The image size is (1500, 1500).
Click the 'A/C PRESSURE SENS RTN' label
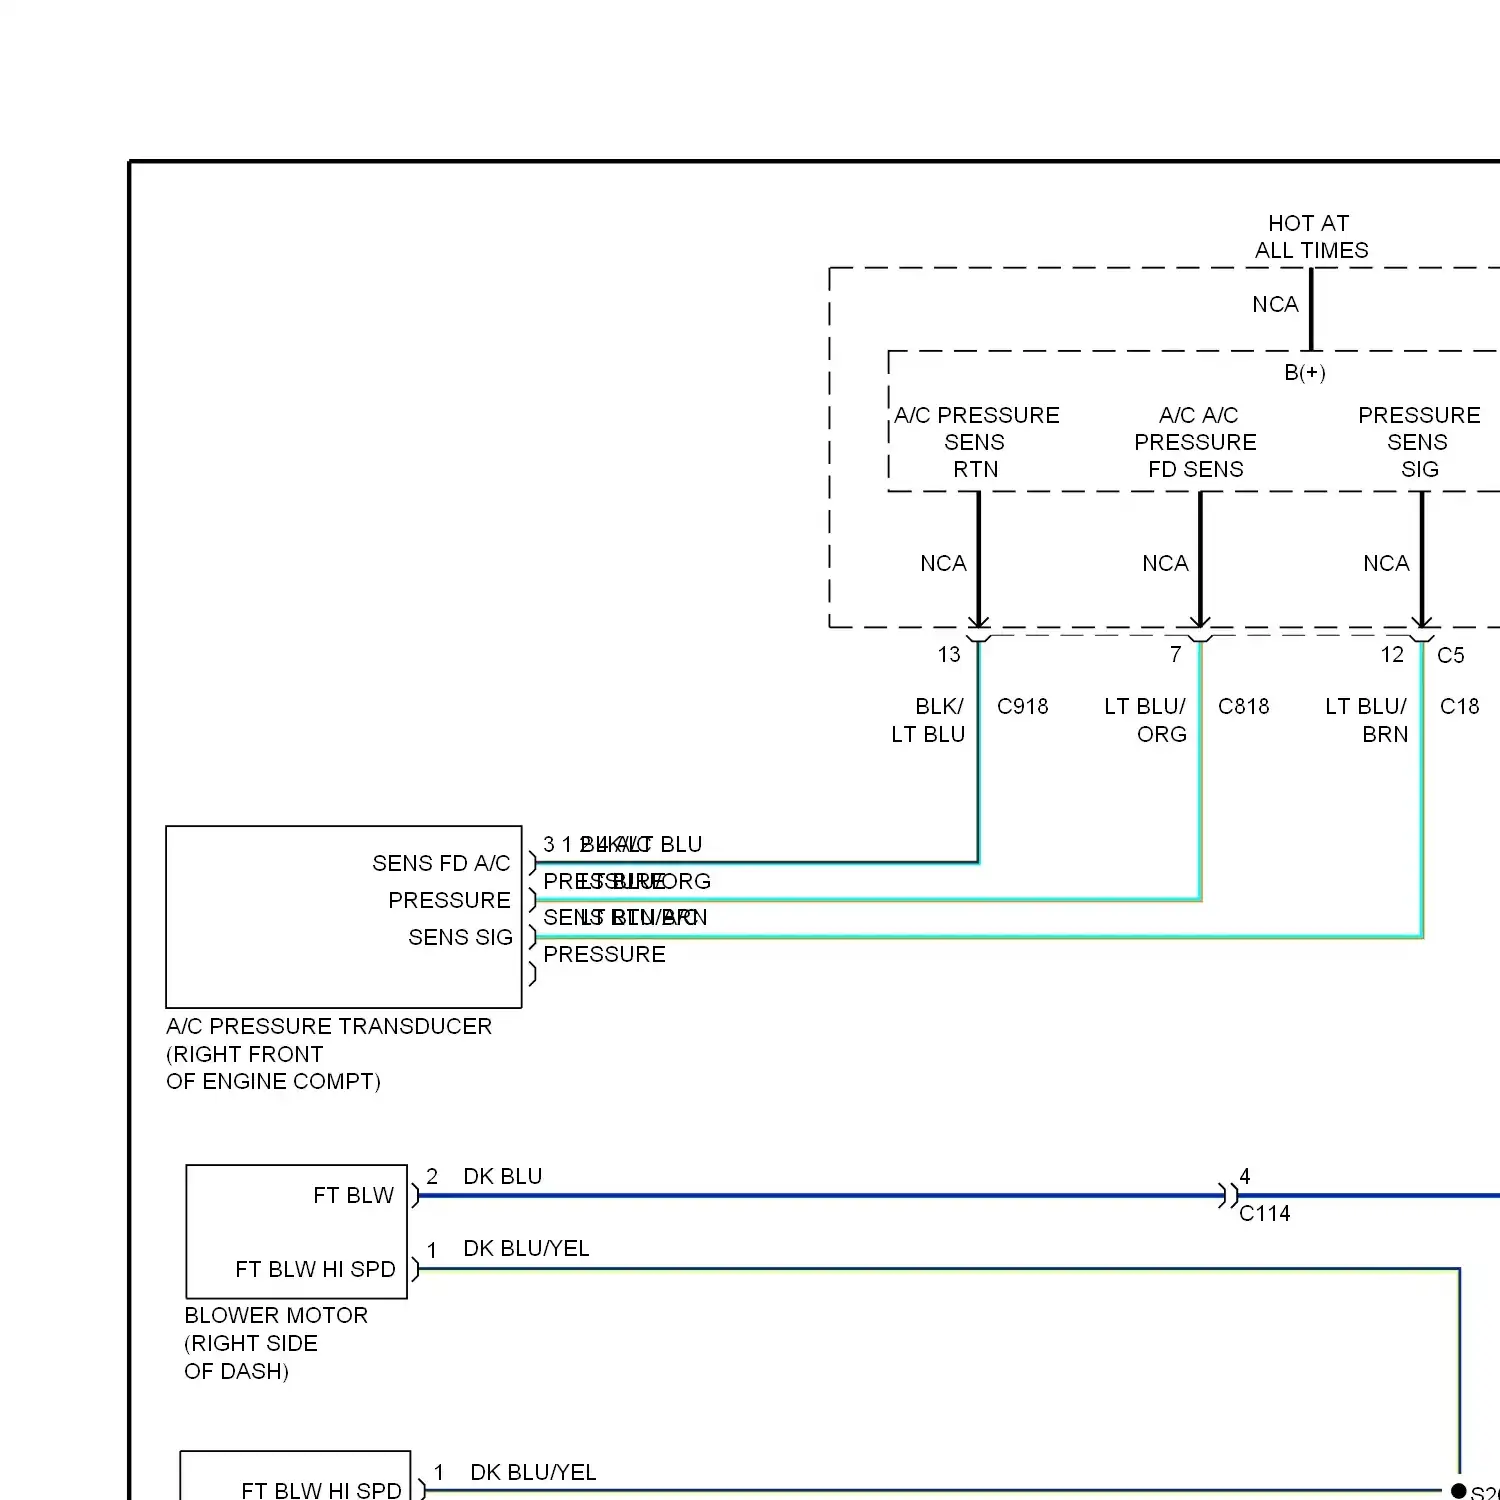tap(976, 442)
